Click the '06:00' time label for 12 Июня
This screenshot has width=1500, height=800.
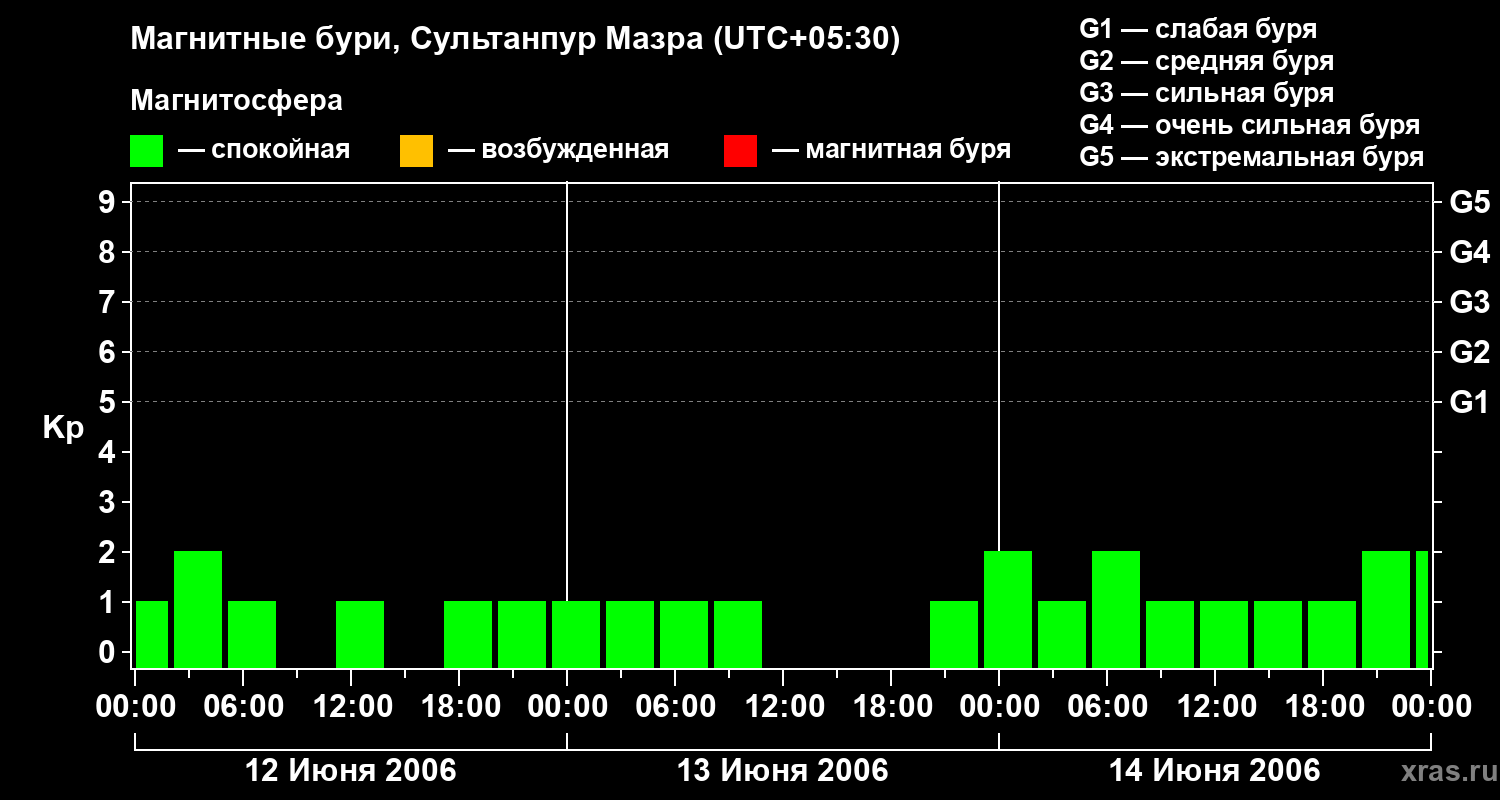click(x=243, y=706)
